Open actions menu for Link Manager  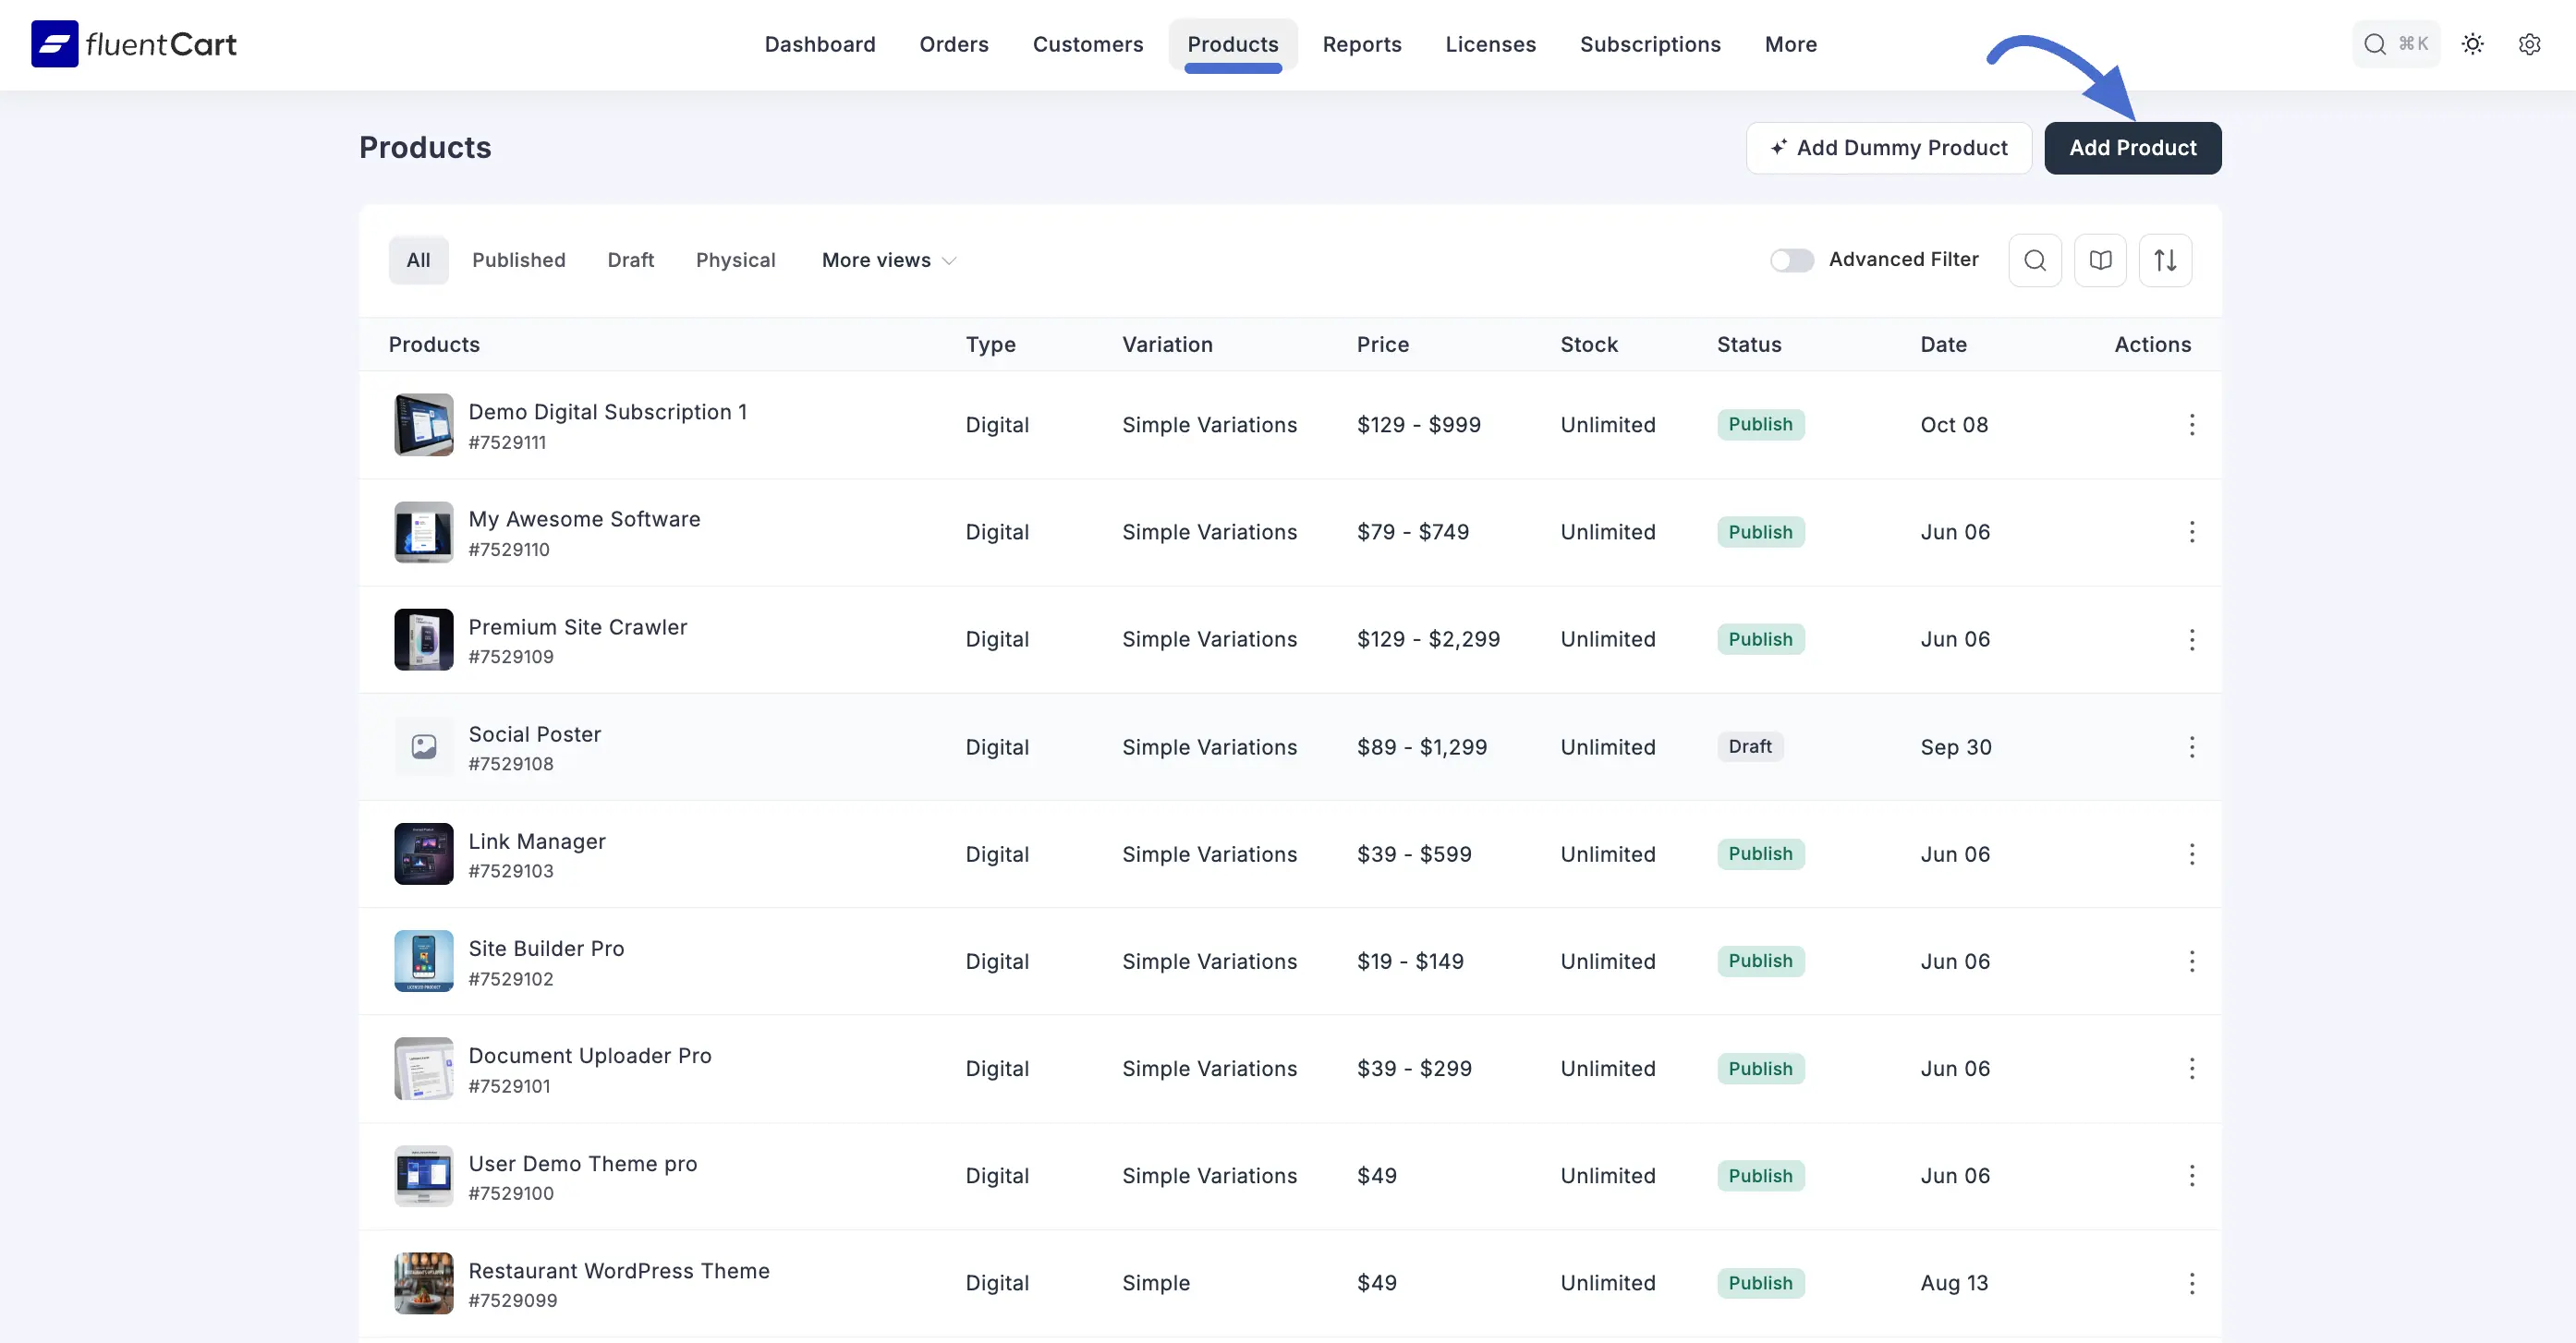coord(2191,854)
